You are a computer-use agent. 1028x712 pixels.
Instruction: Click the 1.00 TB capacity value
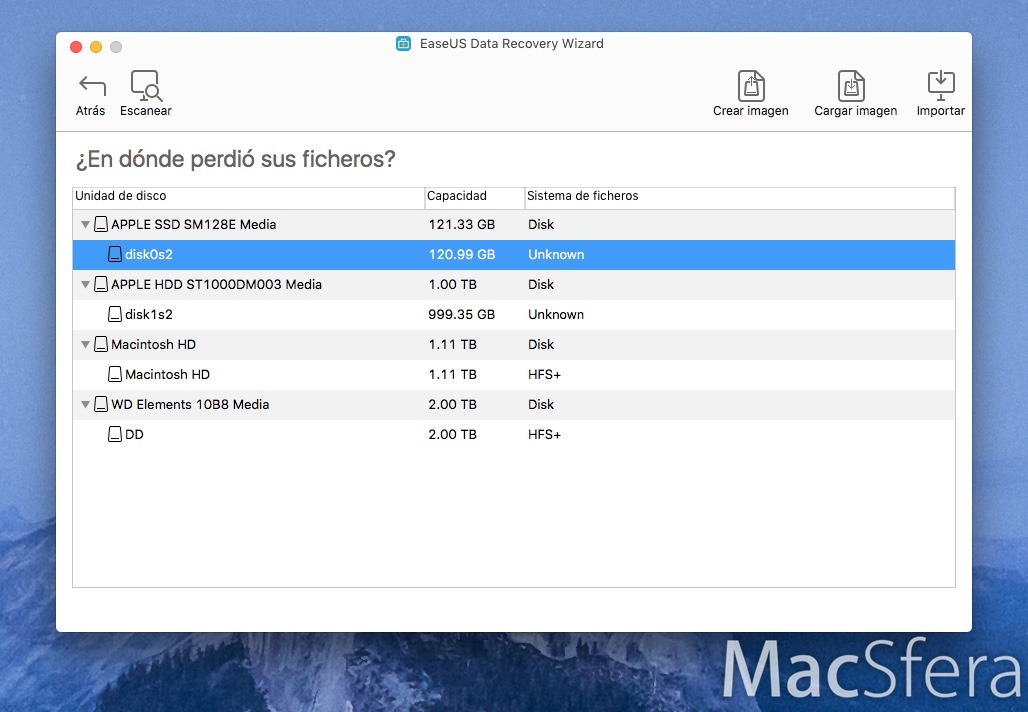(452, 285)
